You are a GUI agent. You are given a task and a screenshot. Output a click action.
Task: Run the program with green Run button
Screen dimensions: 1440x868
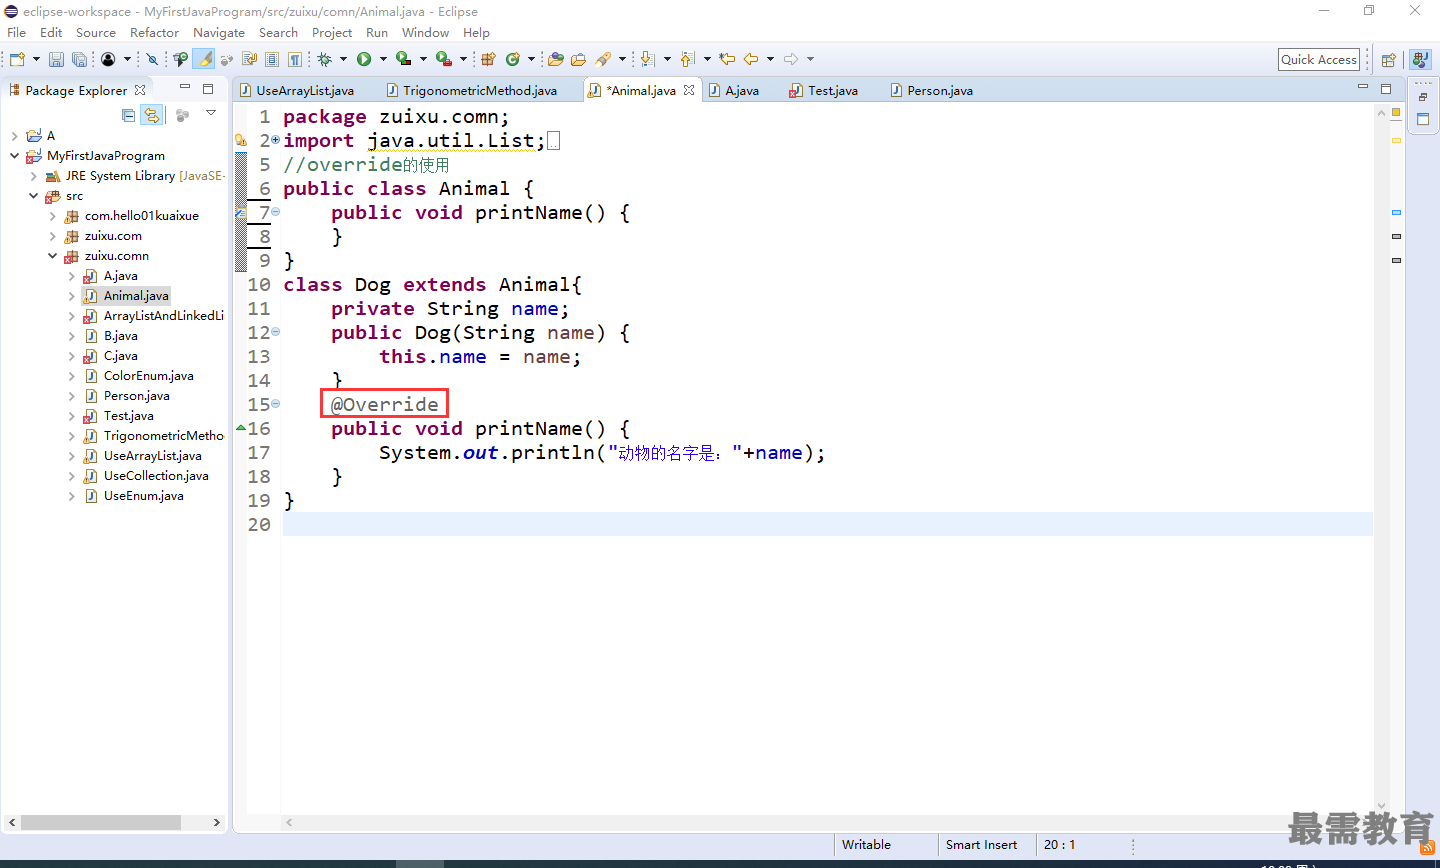(x=364, y=60)
